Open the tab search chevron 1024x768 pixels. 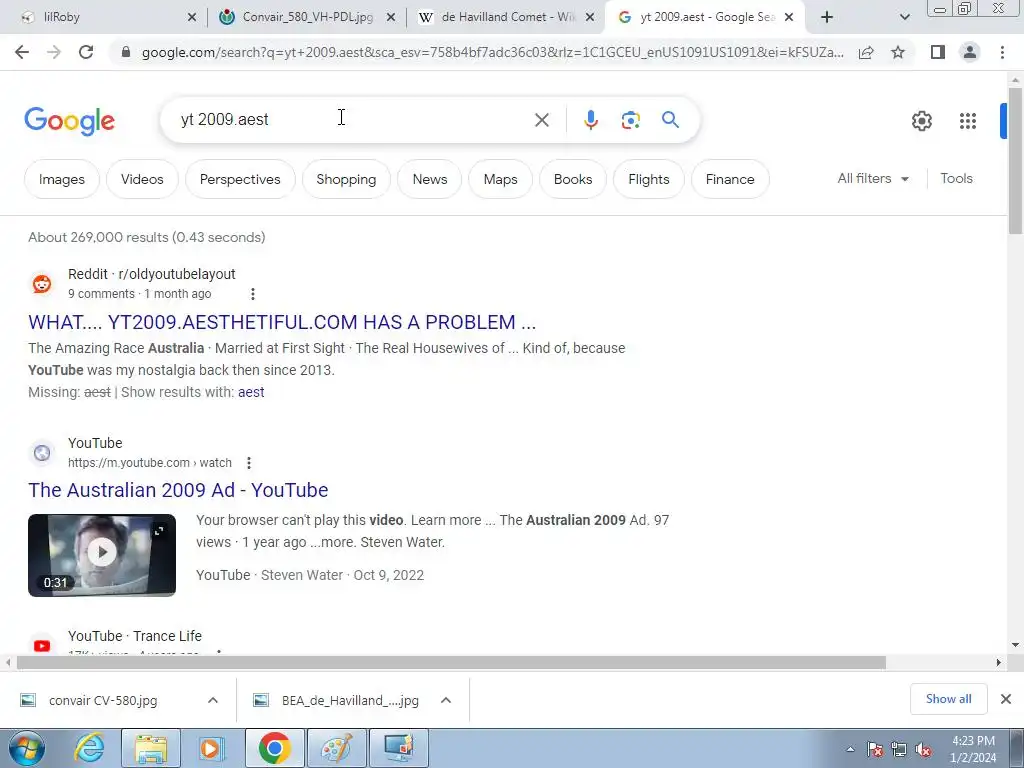pos(904,17)
